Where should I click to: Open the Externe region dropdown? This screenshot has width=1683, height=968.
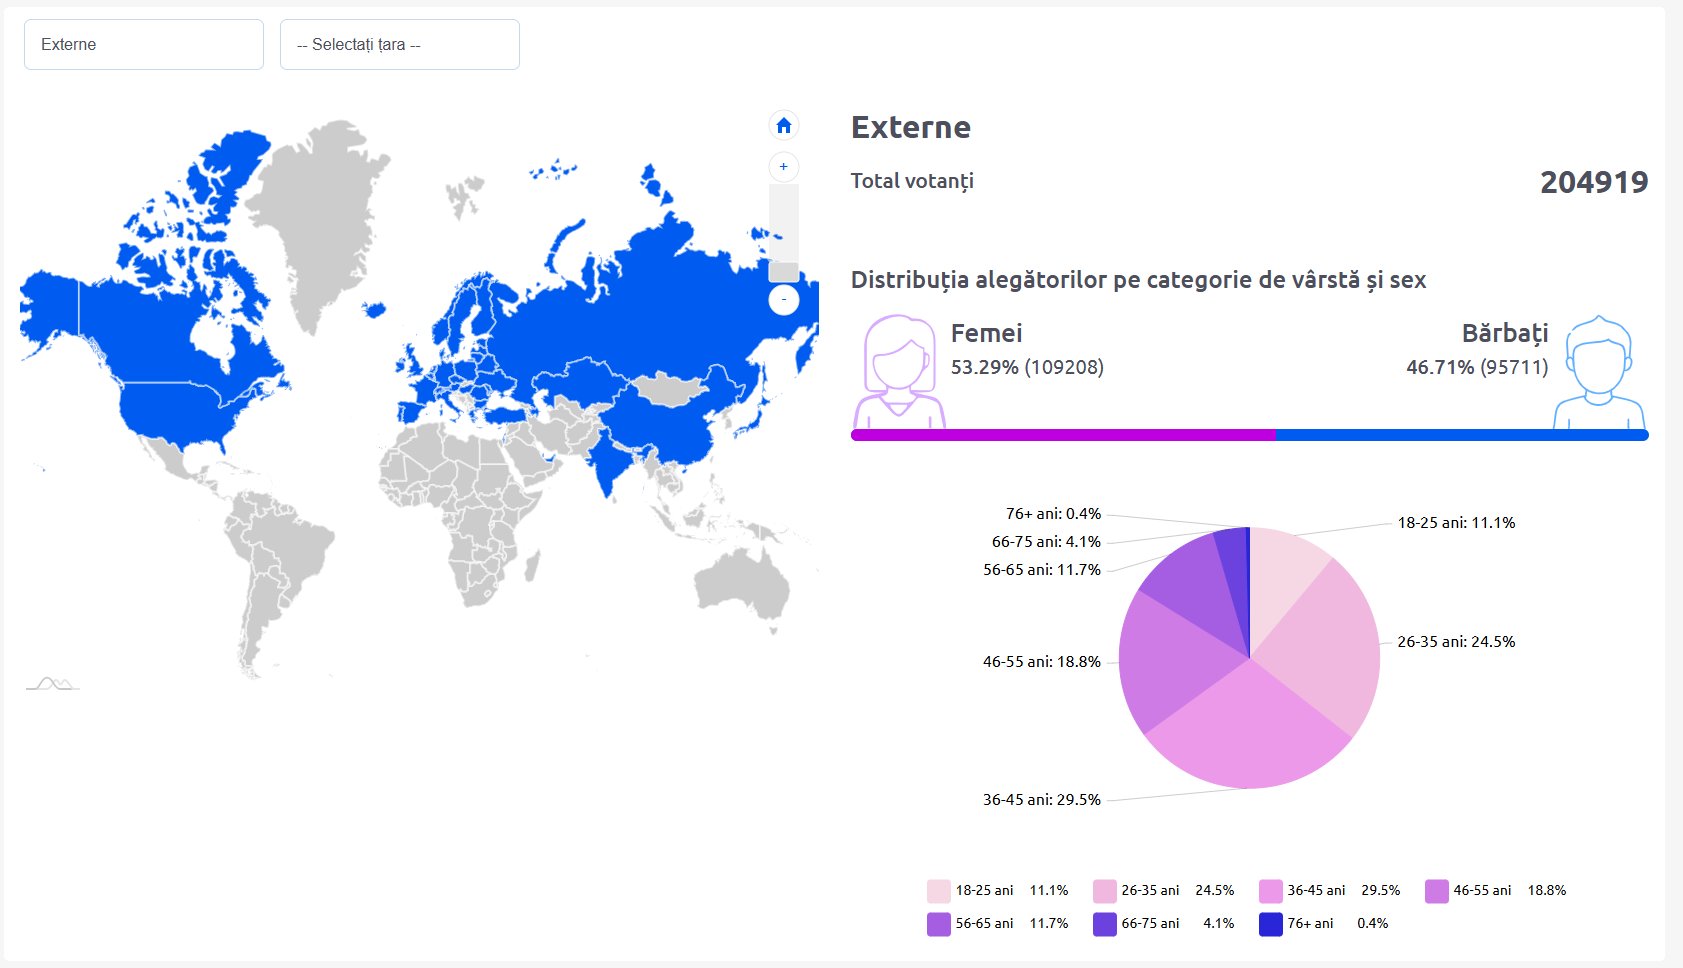(x=144, y=45)
